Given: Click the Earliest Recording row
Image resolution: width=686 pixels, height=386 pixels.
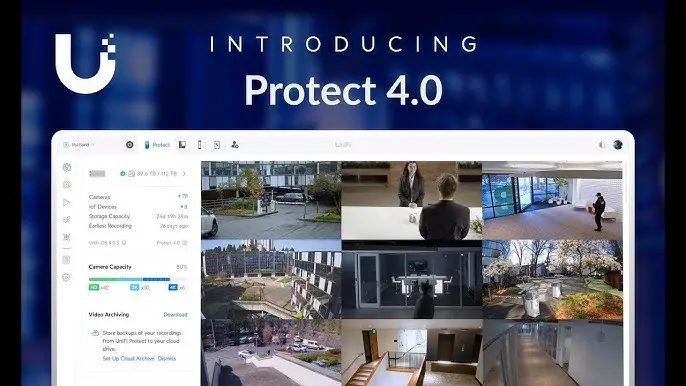Looking at the screenshot, I should point(138,226).
